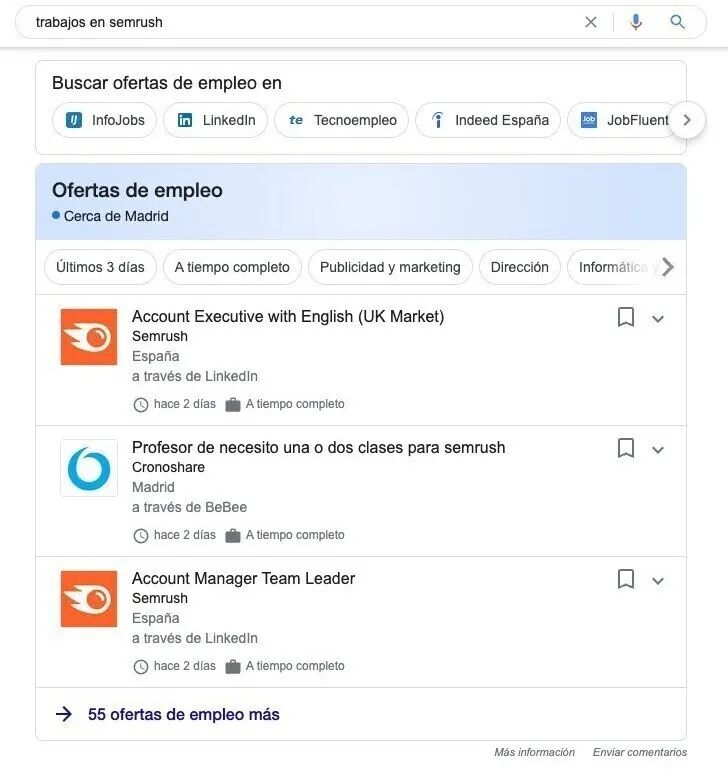Open the 'Profesor de necesito una o dos clases' title
This screenshot has height=782, width=728.
click(x=319, y=448)
